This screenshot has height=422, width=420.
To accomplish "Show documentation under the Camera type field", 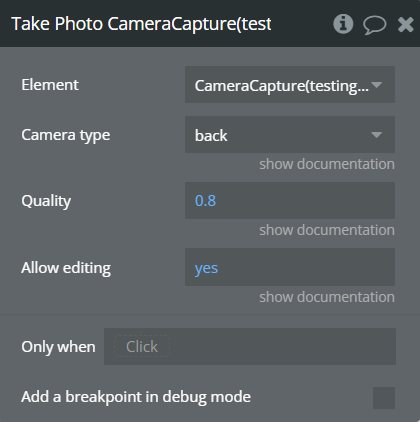I will pyautogui.click(x=327, y=164).
